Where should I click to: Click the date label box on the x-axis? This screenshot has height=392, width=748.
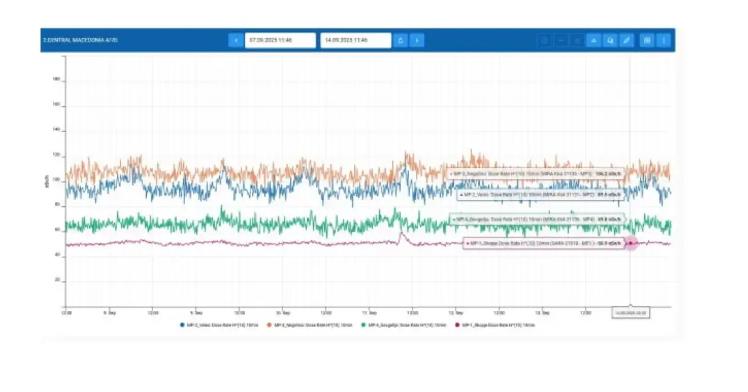tap(631, 313)
